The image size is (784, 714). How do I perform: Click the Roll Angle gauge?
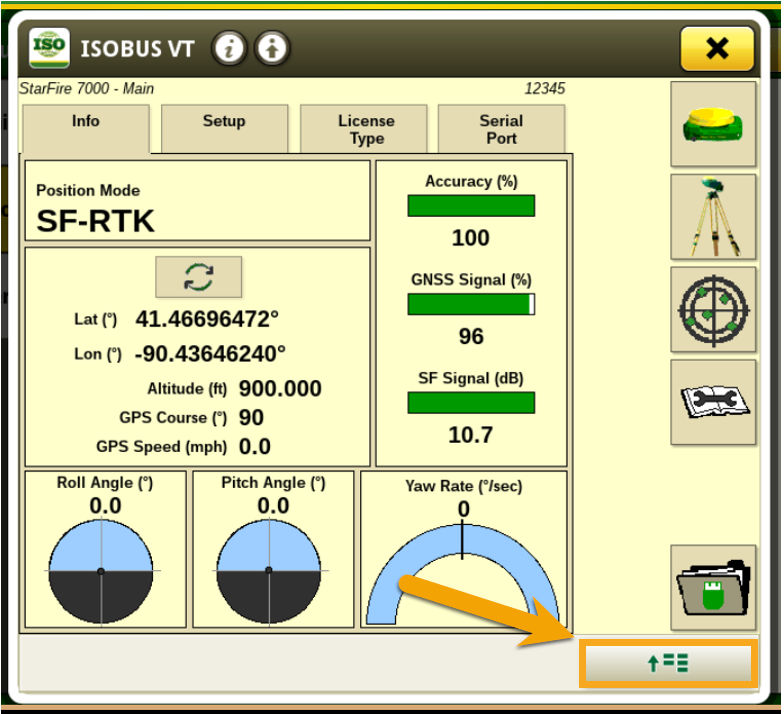tap(101, 571)
